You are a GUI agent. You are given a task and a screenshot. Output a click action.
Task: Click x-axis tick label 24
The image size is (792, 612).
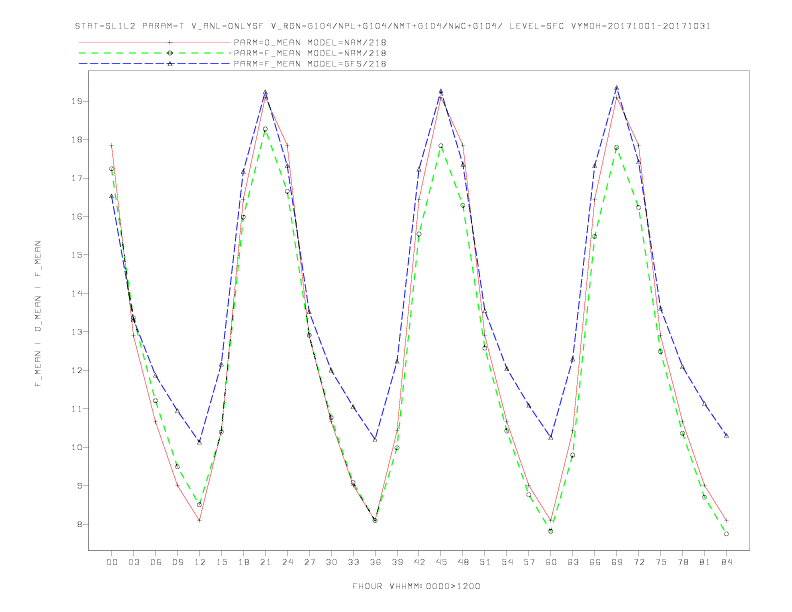[287, 562]
